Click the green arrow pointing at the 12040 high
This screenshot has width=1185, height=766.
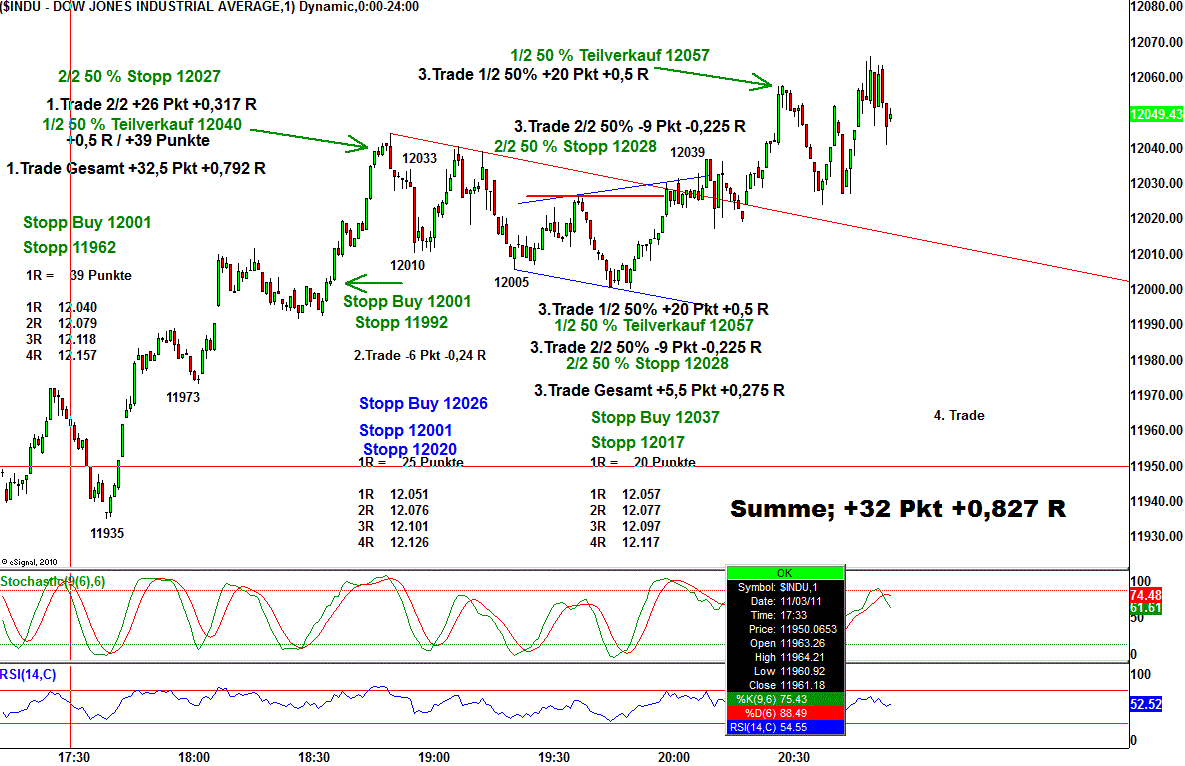point(310,138)
